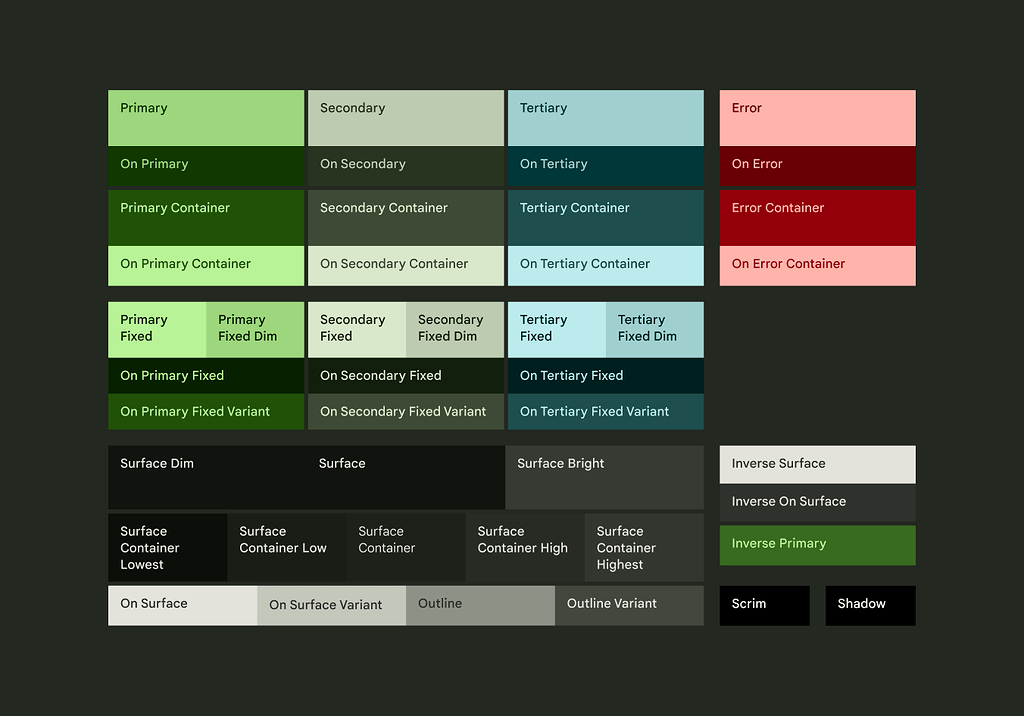Select the Surface Container High swatch
Viewport: 1024px width, 716px height.
pos(523,547)
